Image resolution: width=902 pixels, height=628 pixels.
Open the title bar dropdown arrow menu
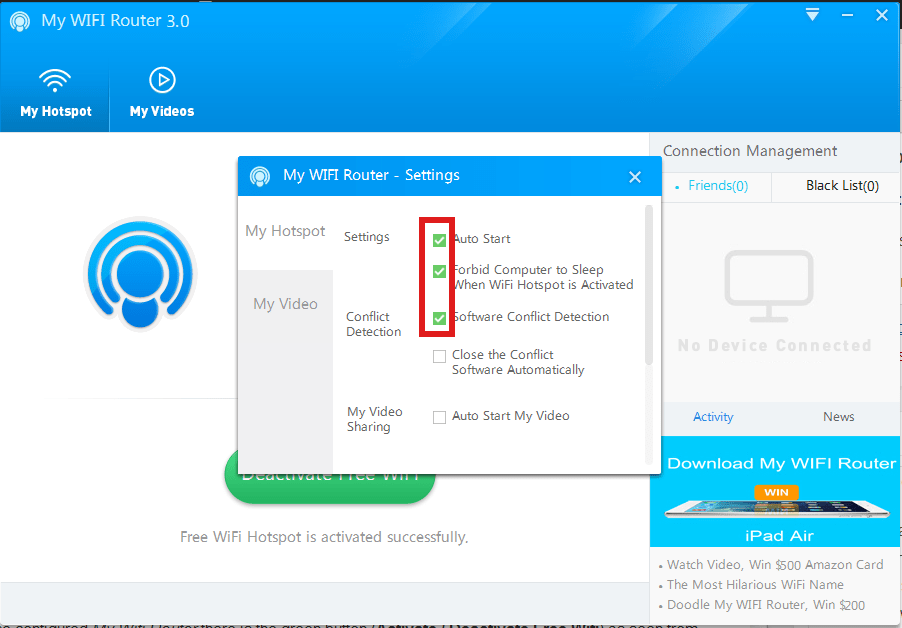point(812,14)
